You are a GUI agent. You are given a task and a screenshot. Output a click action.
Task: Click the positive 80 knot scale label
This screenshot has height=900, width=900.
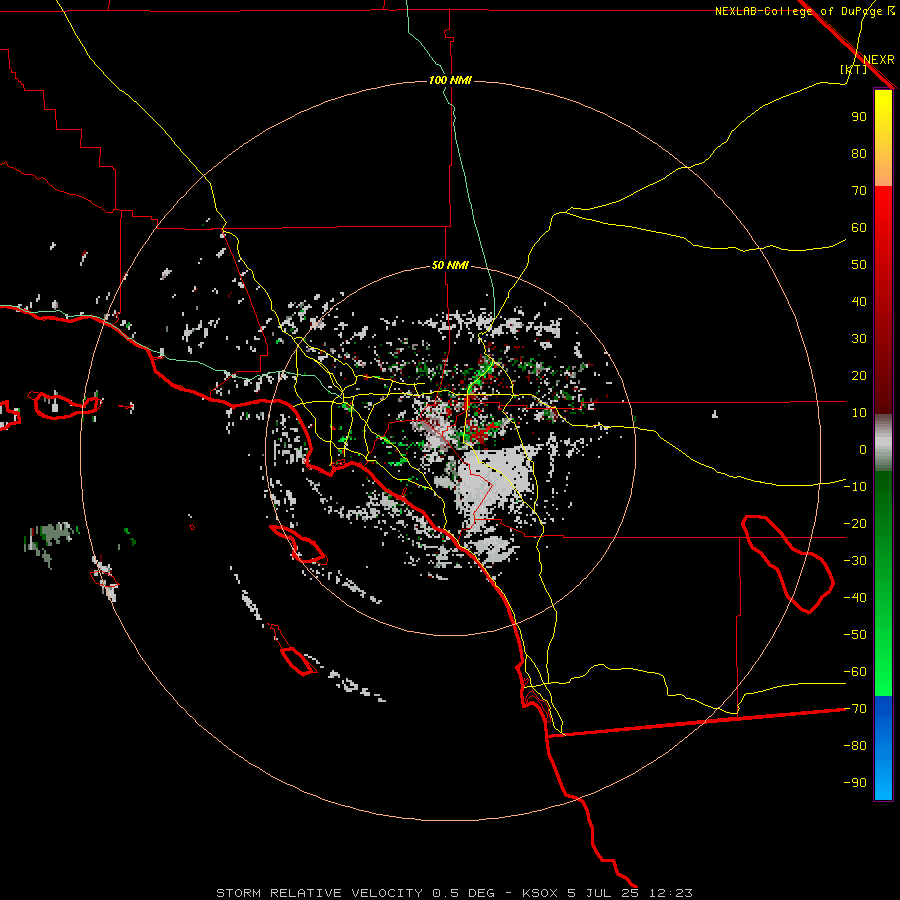coord(859,153)
